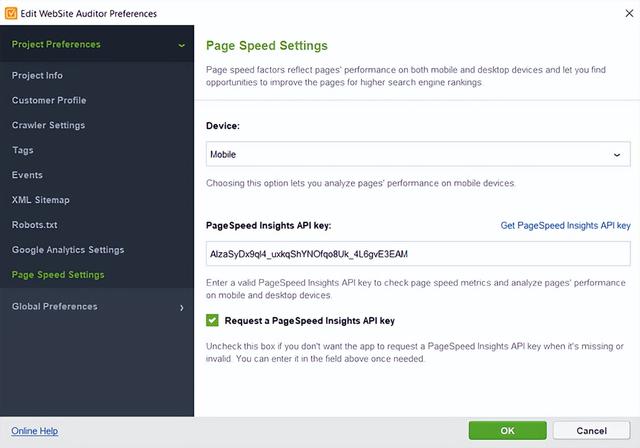640x448 pixels.
Task: Select Customer Profile in sidebar
Action: coord(49,100)
